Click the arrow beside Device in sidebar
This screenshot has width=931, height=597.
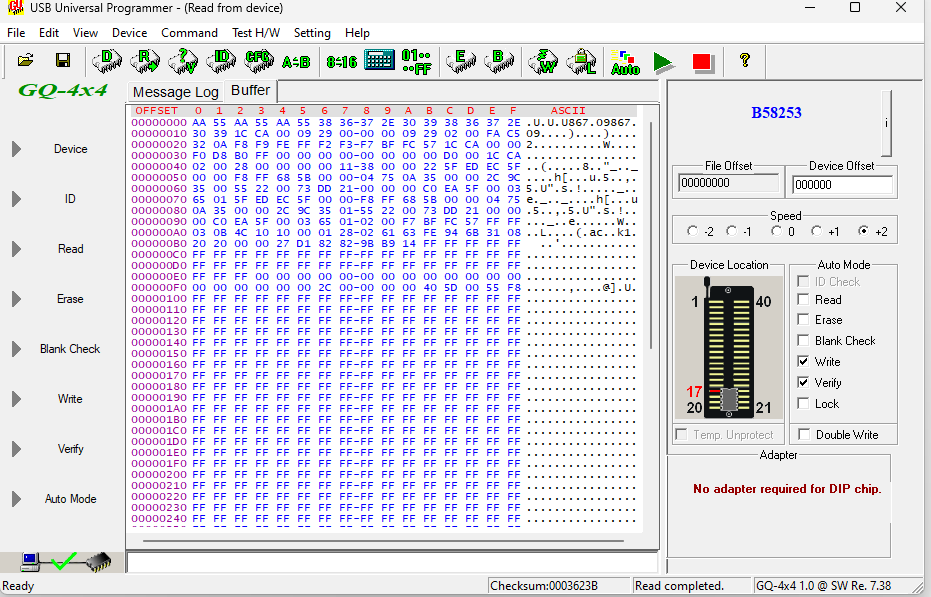pos(16,149)
